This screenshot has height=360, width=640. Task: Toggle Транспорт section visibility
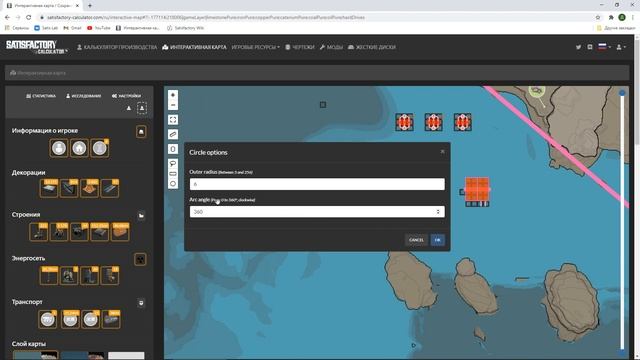(141, 303)
